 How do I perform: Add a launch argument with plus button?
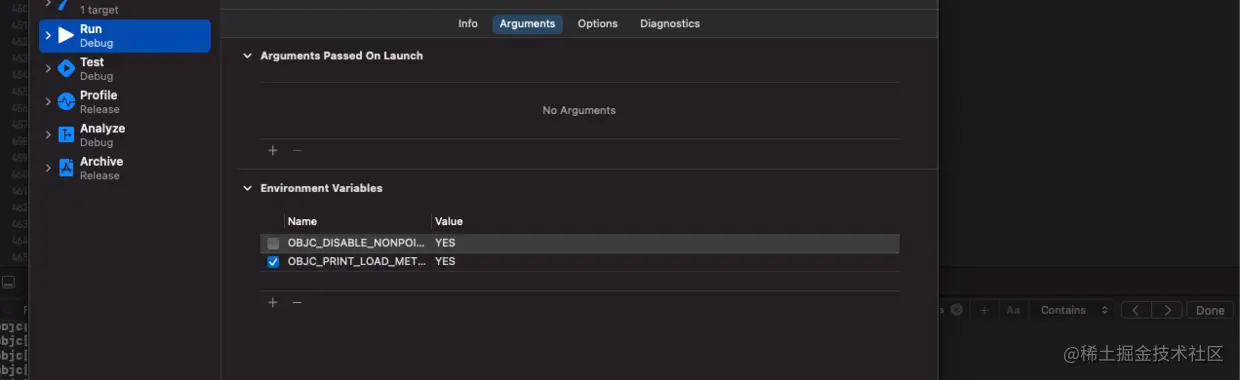[272, 150]
